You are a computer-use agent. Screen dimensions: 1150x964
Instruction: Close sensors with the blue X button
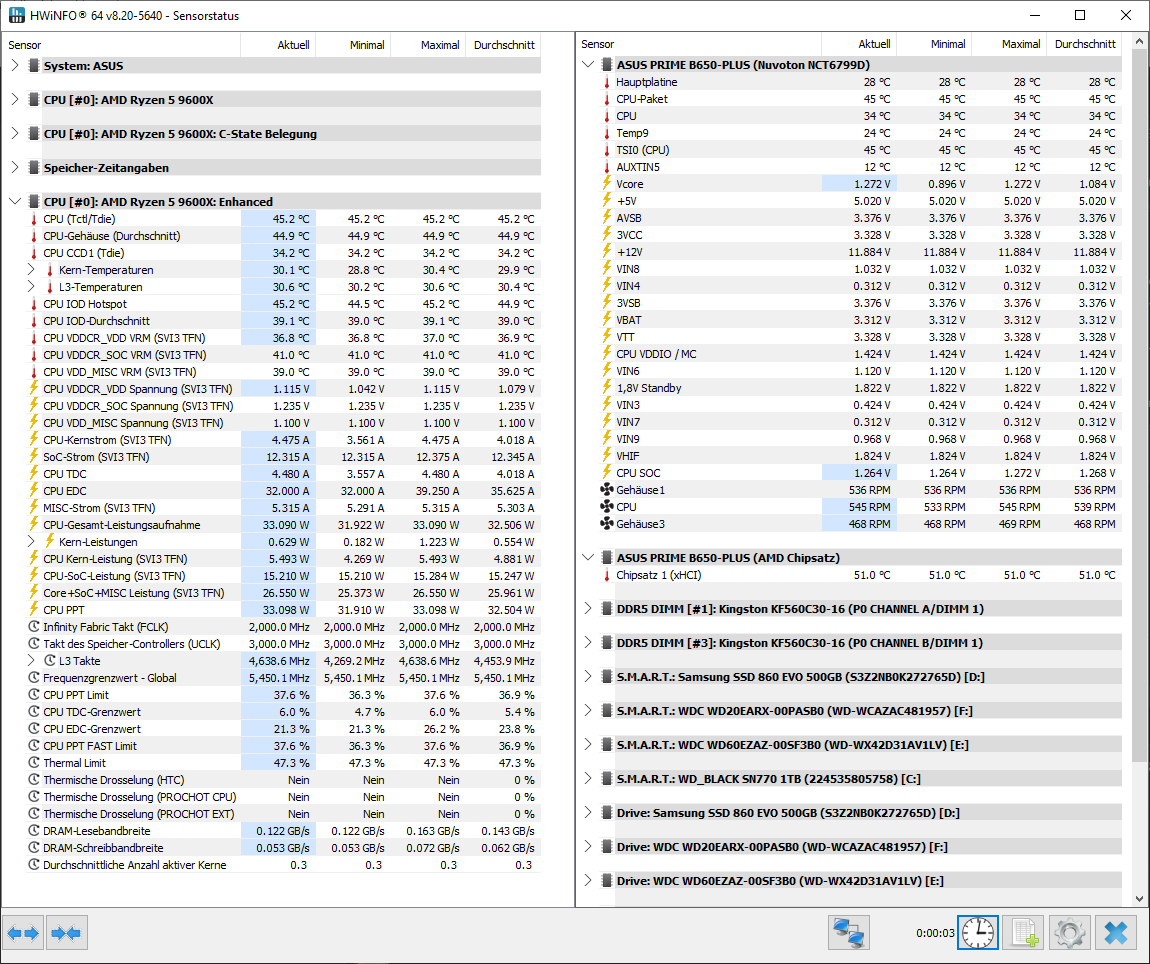tap(1116, 933)
